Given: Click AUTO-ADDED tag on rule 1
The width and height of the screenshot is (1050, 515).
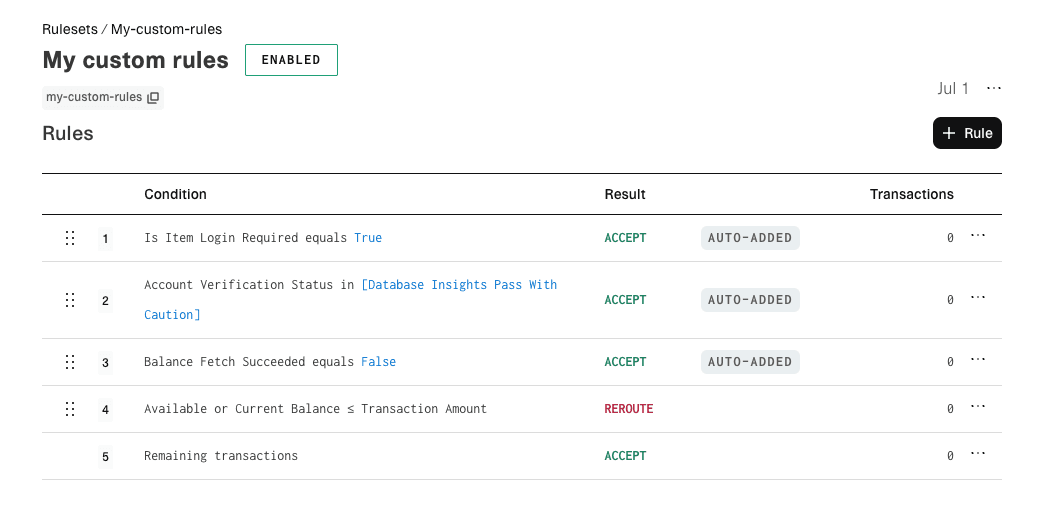Looking at the screenshot, I should point(750,238).
